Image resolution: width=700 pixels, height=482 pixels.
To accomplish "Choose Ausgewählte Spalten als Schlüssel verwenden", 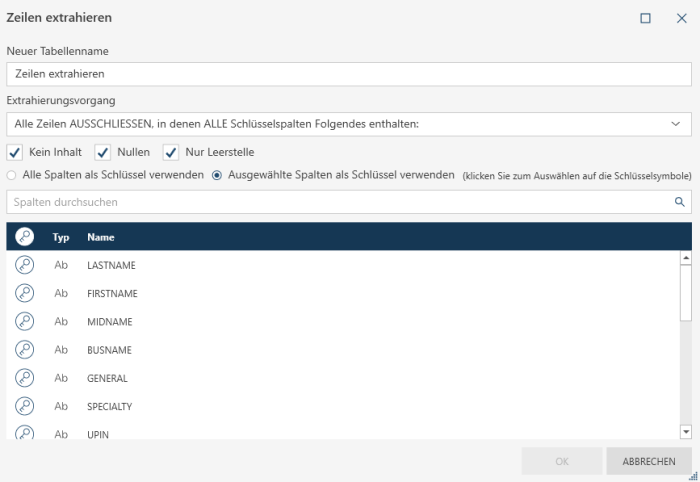I will point(217,175).
